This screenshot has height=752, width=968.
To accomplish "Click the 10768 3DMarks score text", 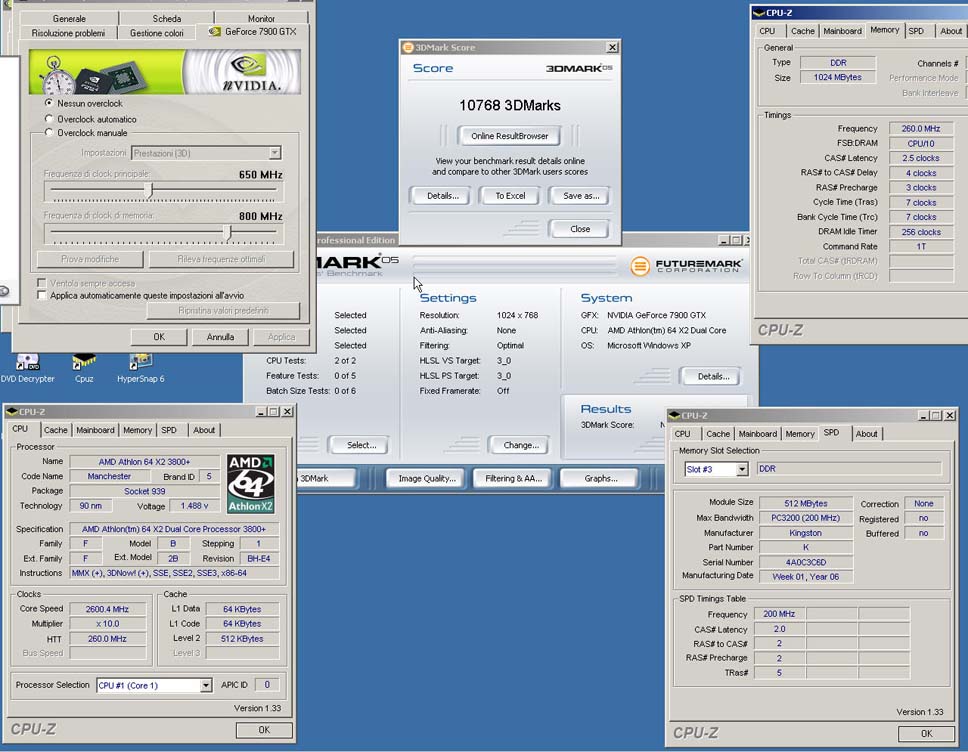I will click(x=510, y=106).
